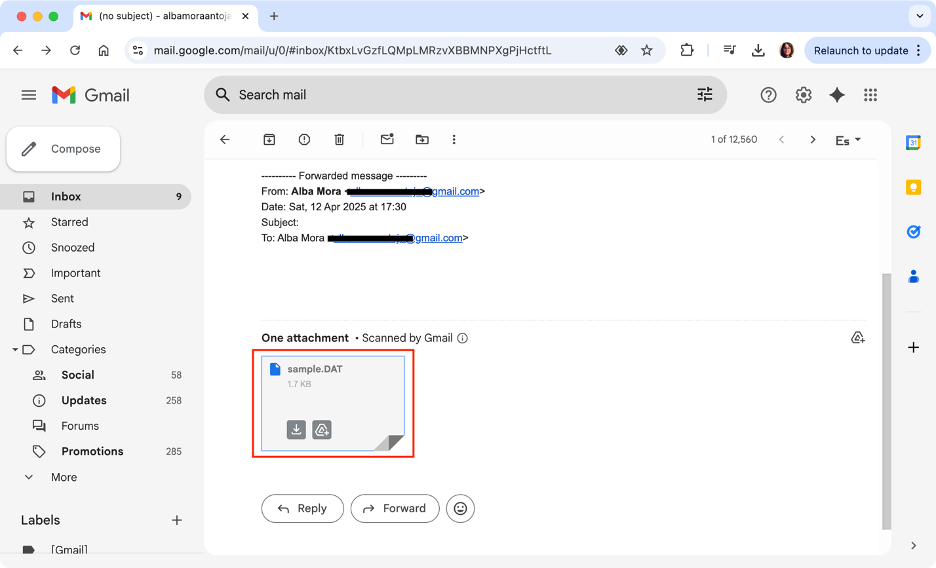Open Google Keep side panel
The width and height of the screenshot is (936, 568).
tap(913, 187)
